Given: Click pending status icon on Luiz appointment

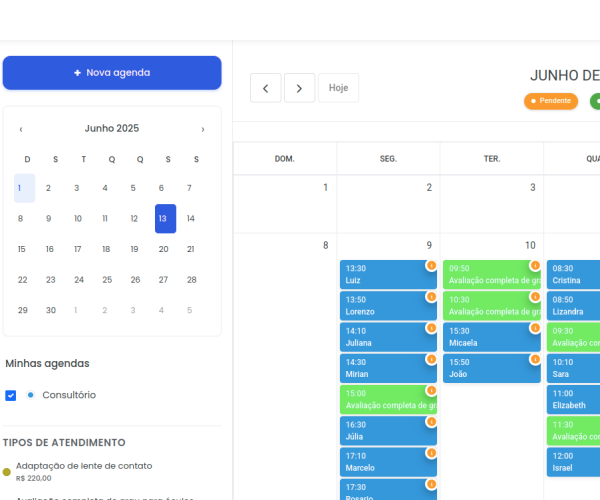Looking at the screenshot, I should pos(431,265).
